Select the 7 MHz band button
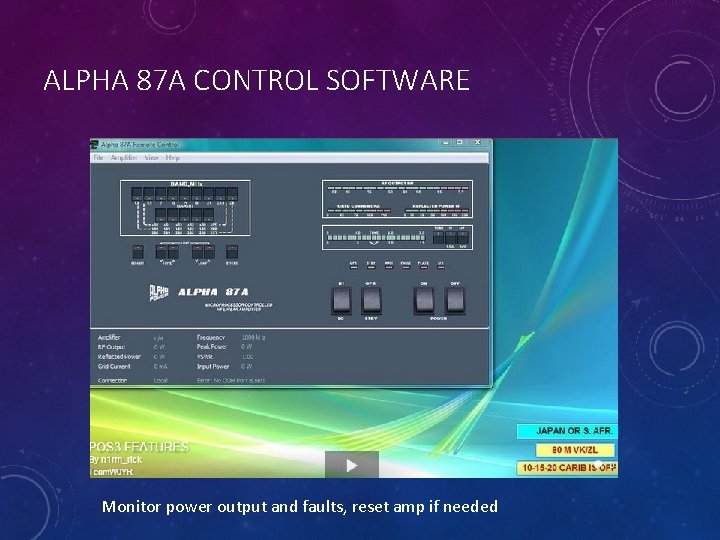 pyautogui.click(x=160, y=194)
